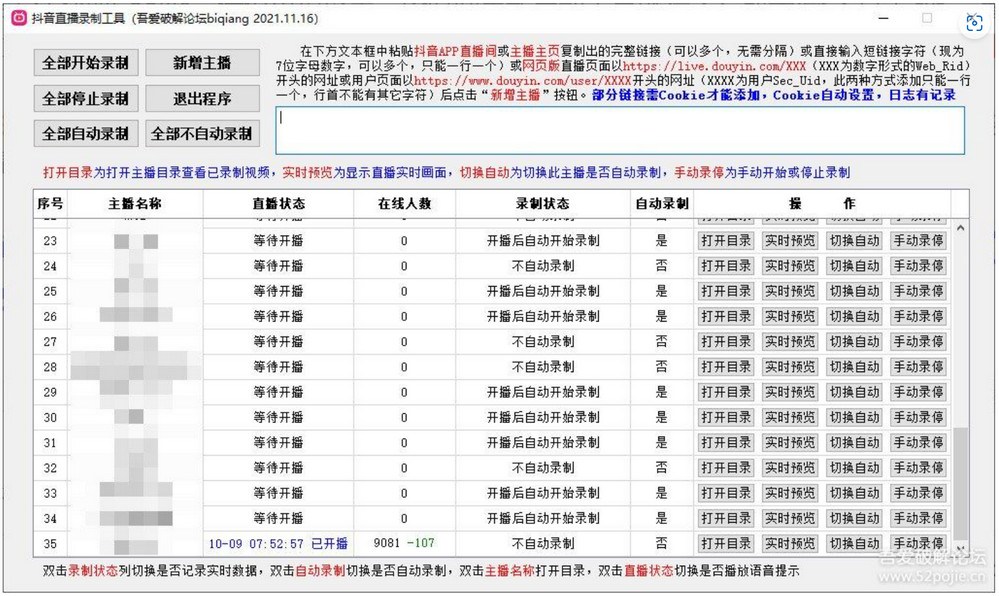Open row 35 folder with 打开目录
The width and height of the screenshot is (999, 596).
pyautogui.click(x=726, y=544)
